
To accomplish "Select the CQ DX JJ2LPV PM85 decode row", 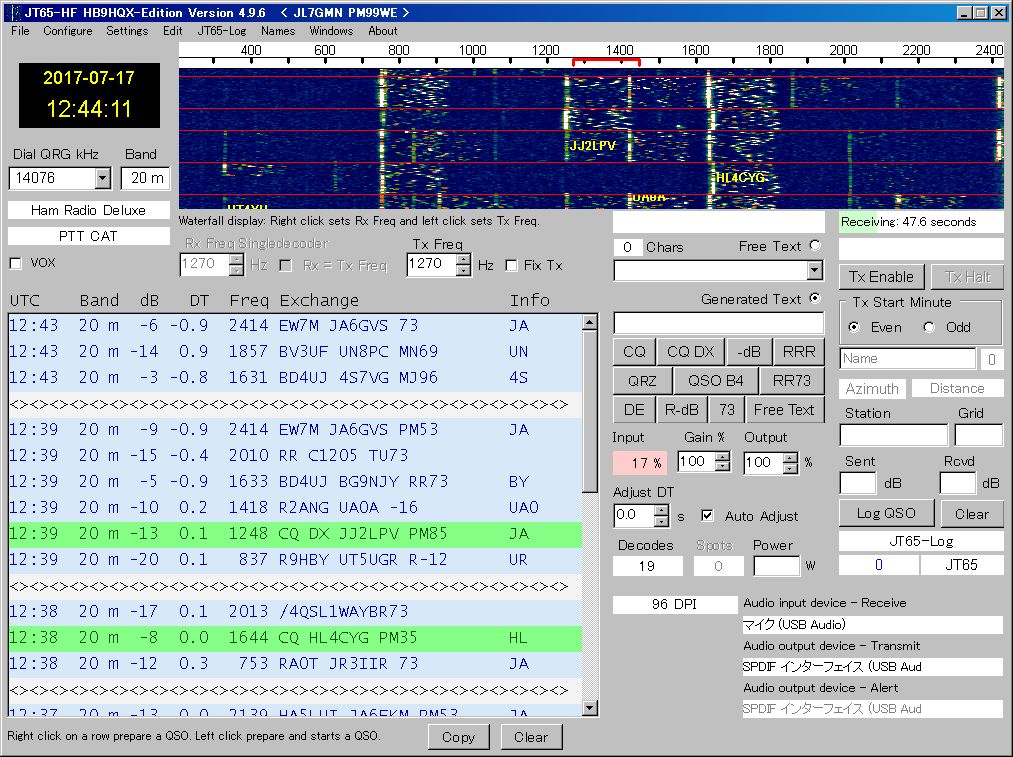I will coord(295,534).
